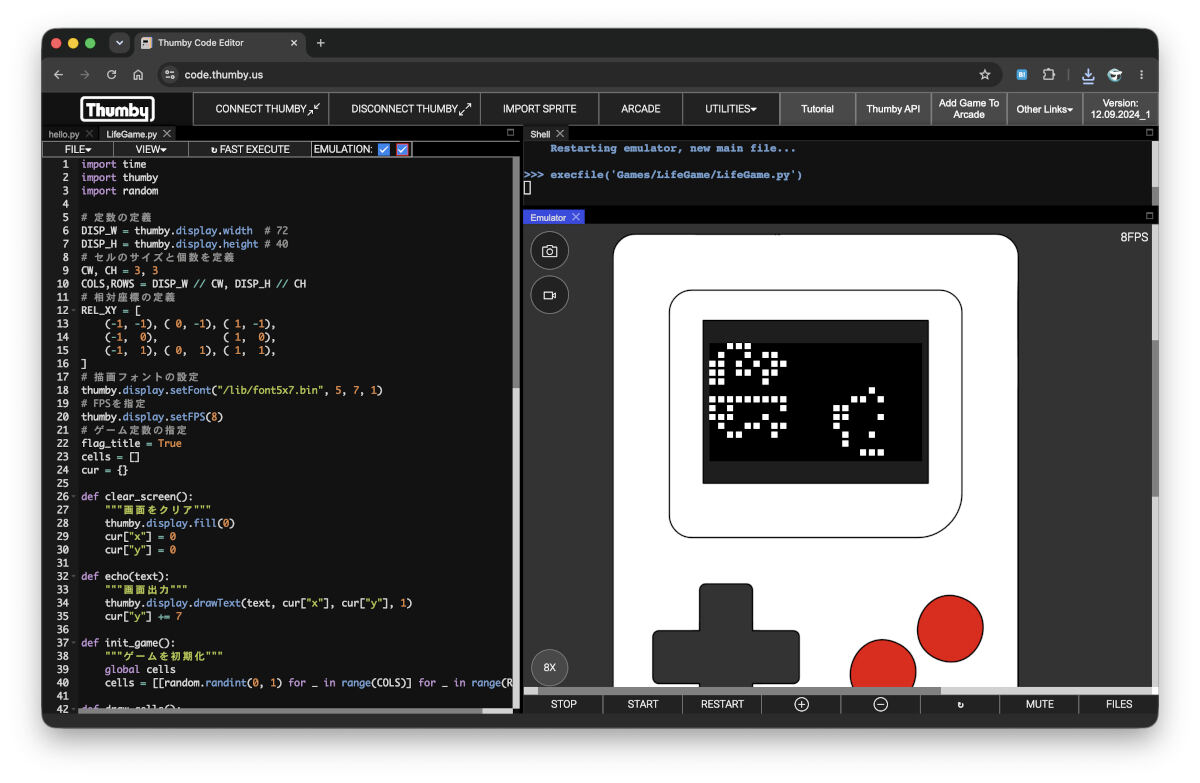Click the Thumby logo

tap(118, 109)
